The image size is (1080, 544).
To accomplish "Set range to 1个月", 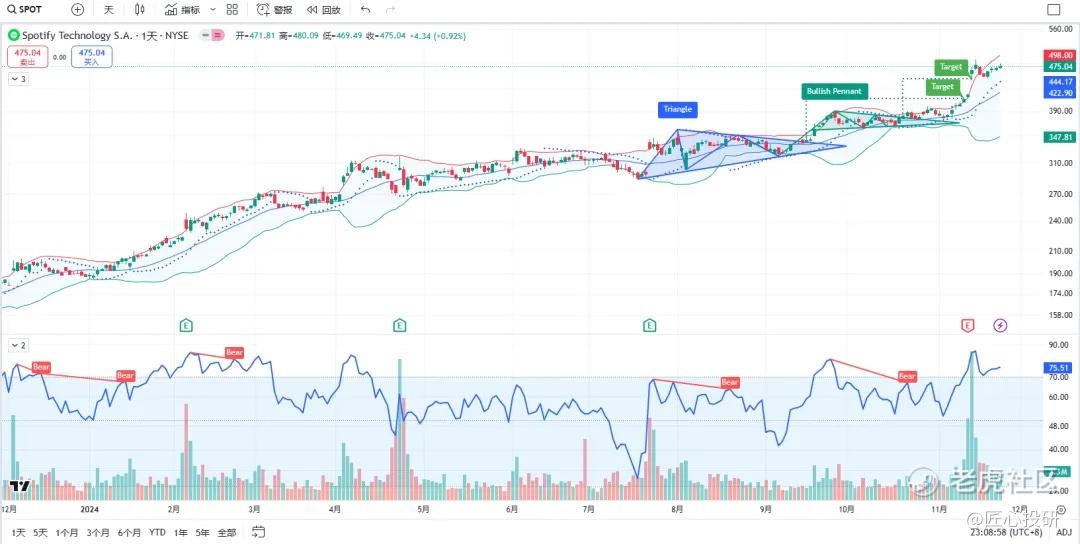I will point(67,532).
